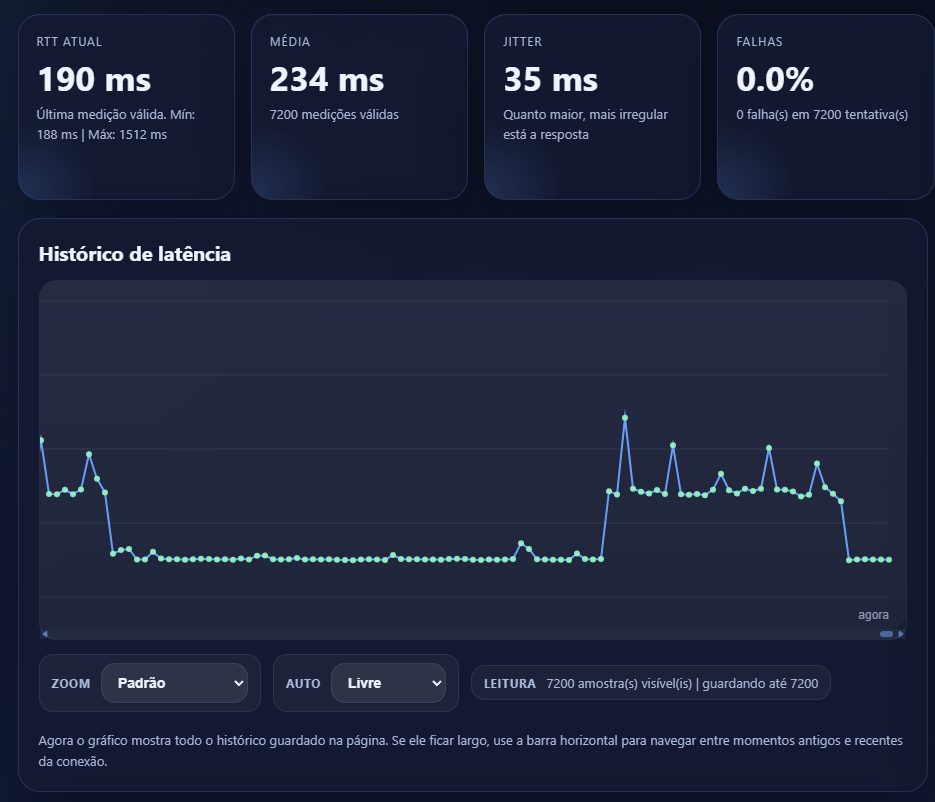Click the FALHAS card showing 0.0%
Screen dimensions: 935x802
tap(825, 105)
